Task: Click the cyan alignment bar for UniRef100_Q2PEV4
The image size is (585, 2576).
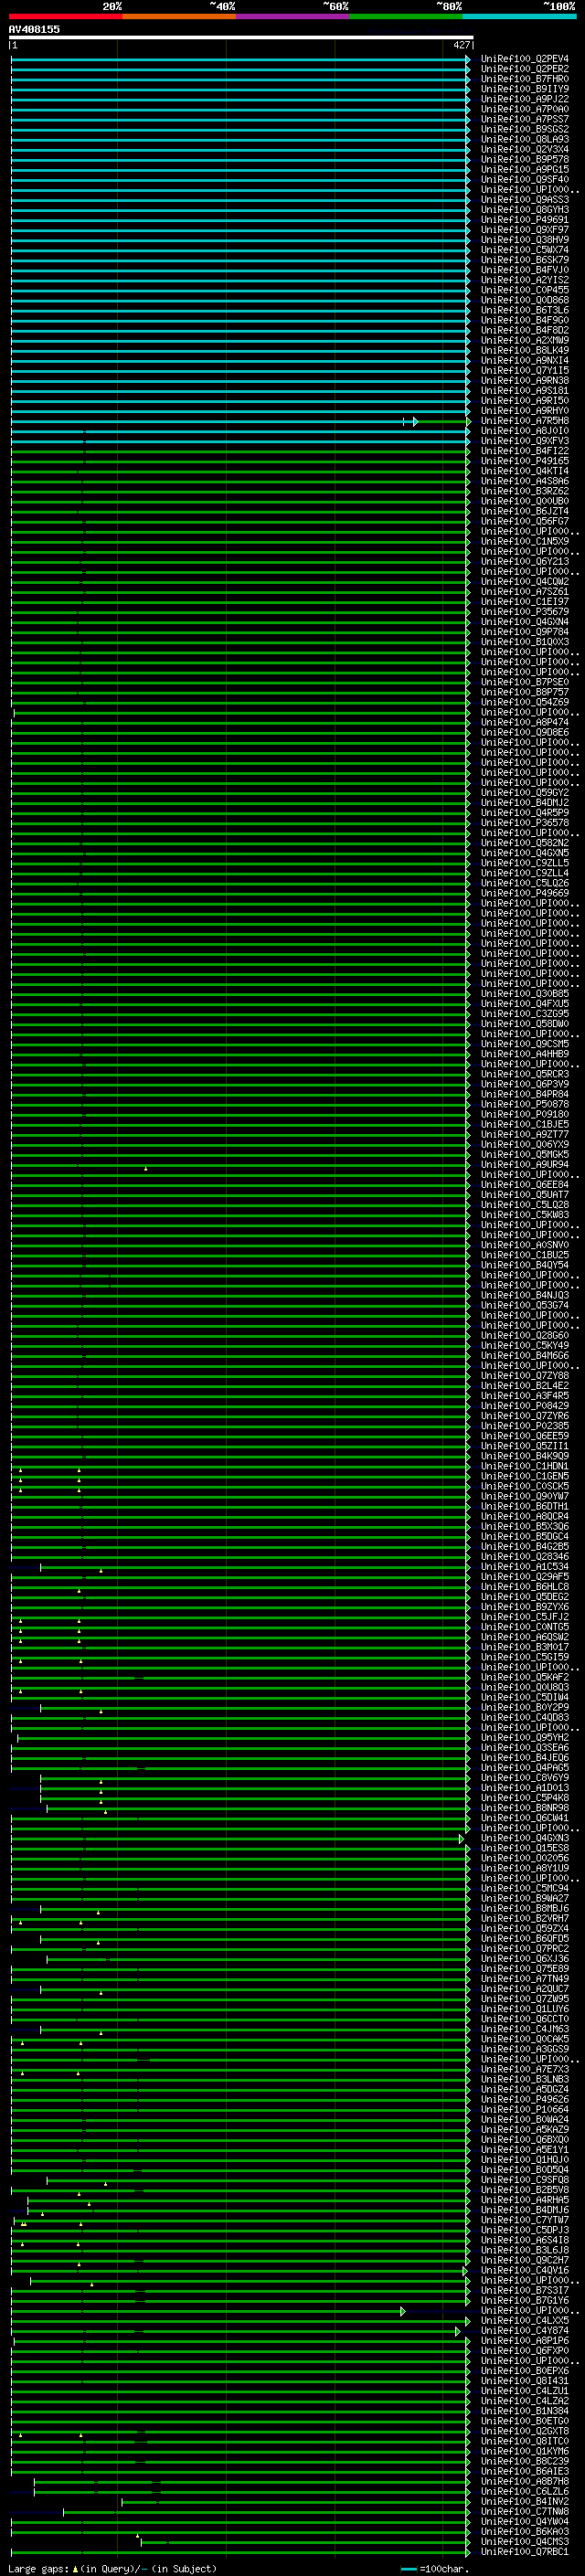Action: pos(240,60)
